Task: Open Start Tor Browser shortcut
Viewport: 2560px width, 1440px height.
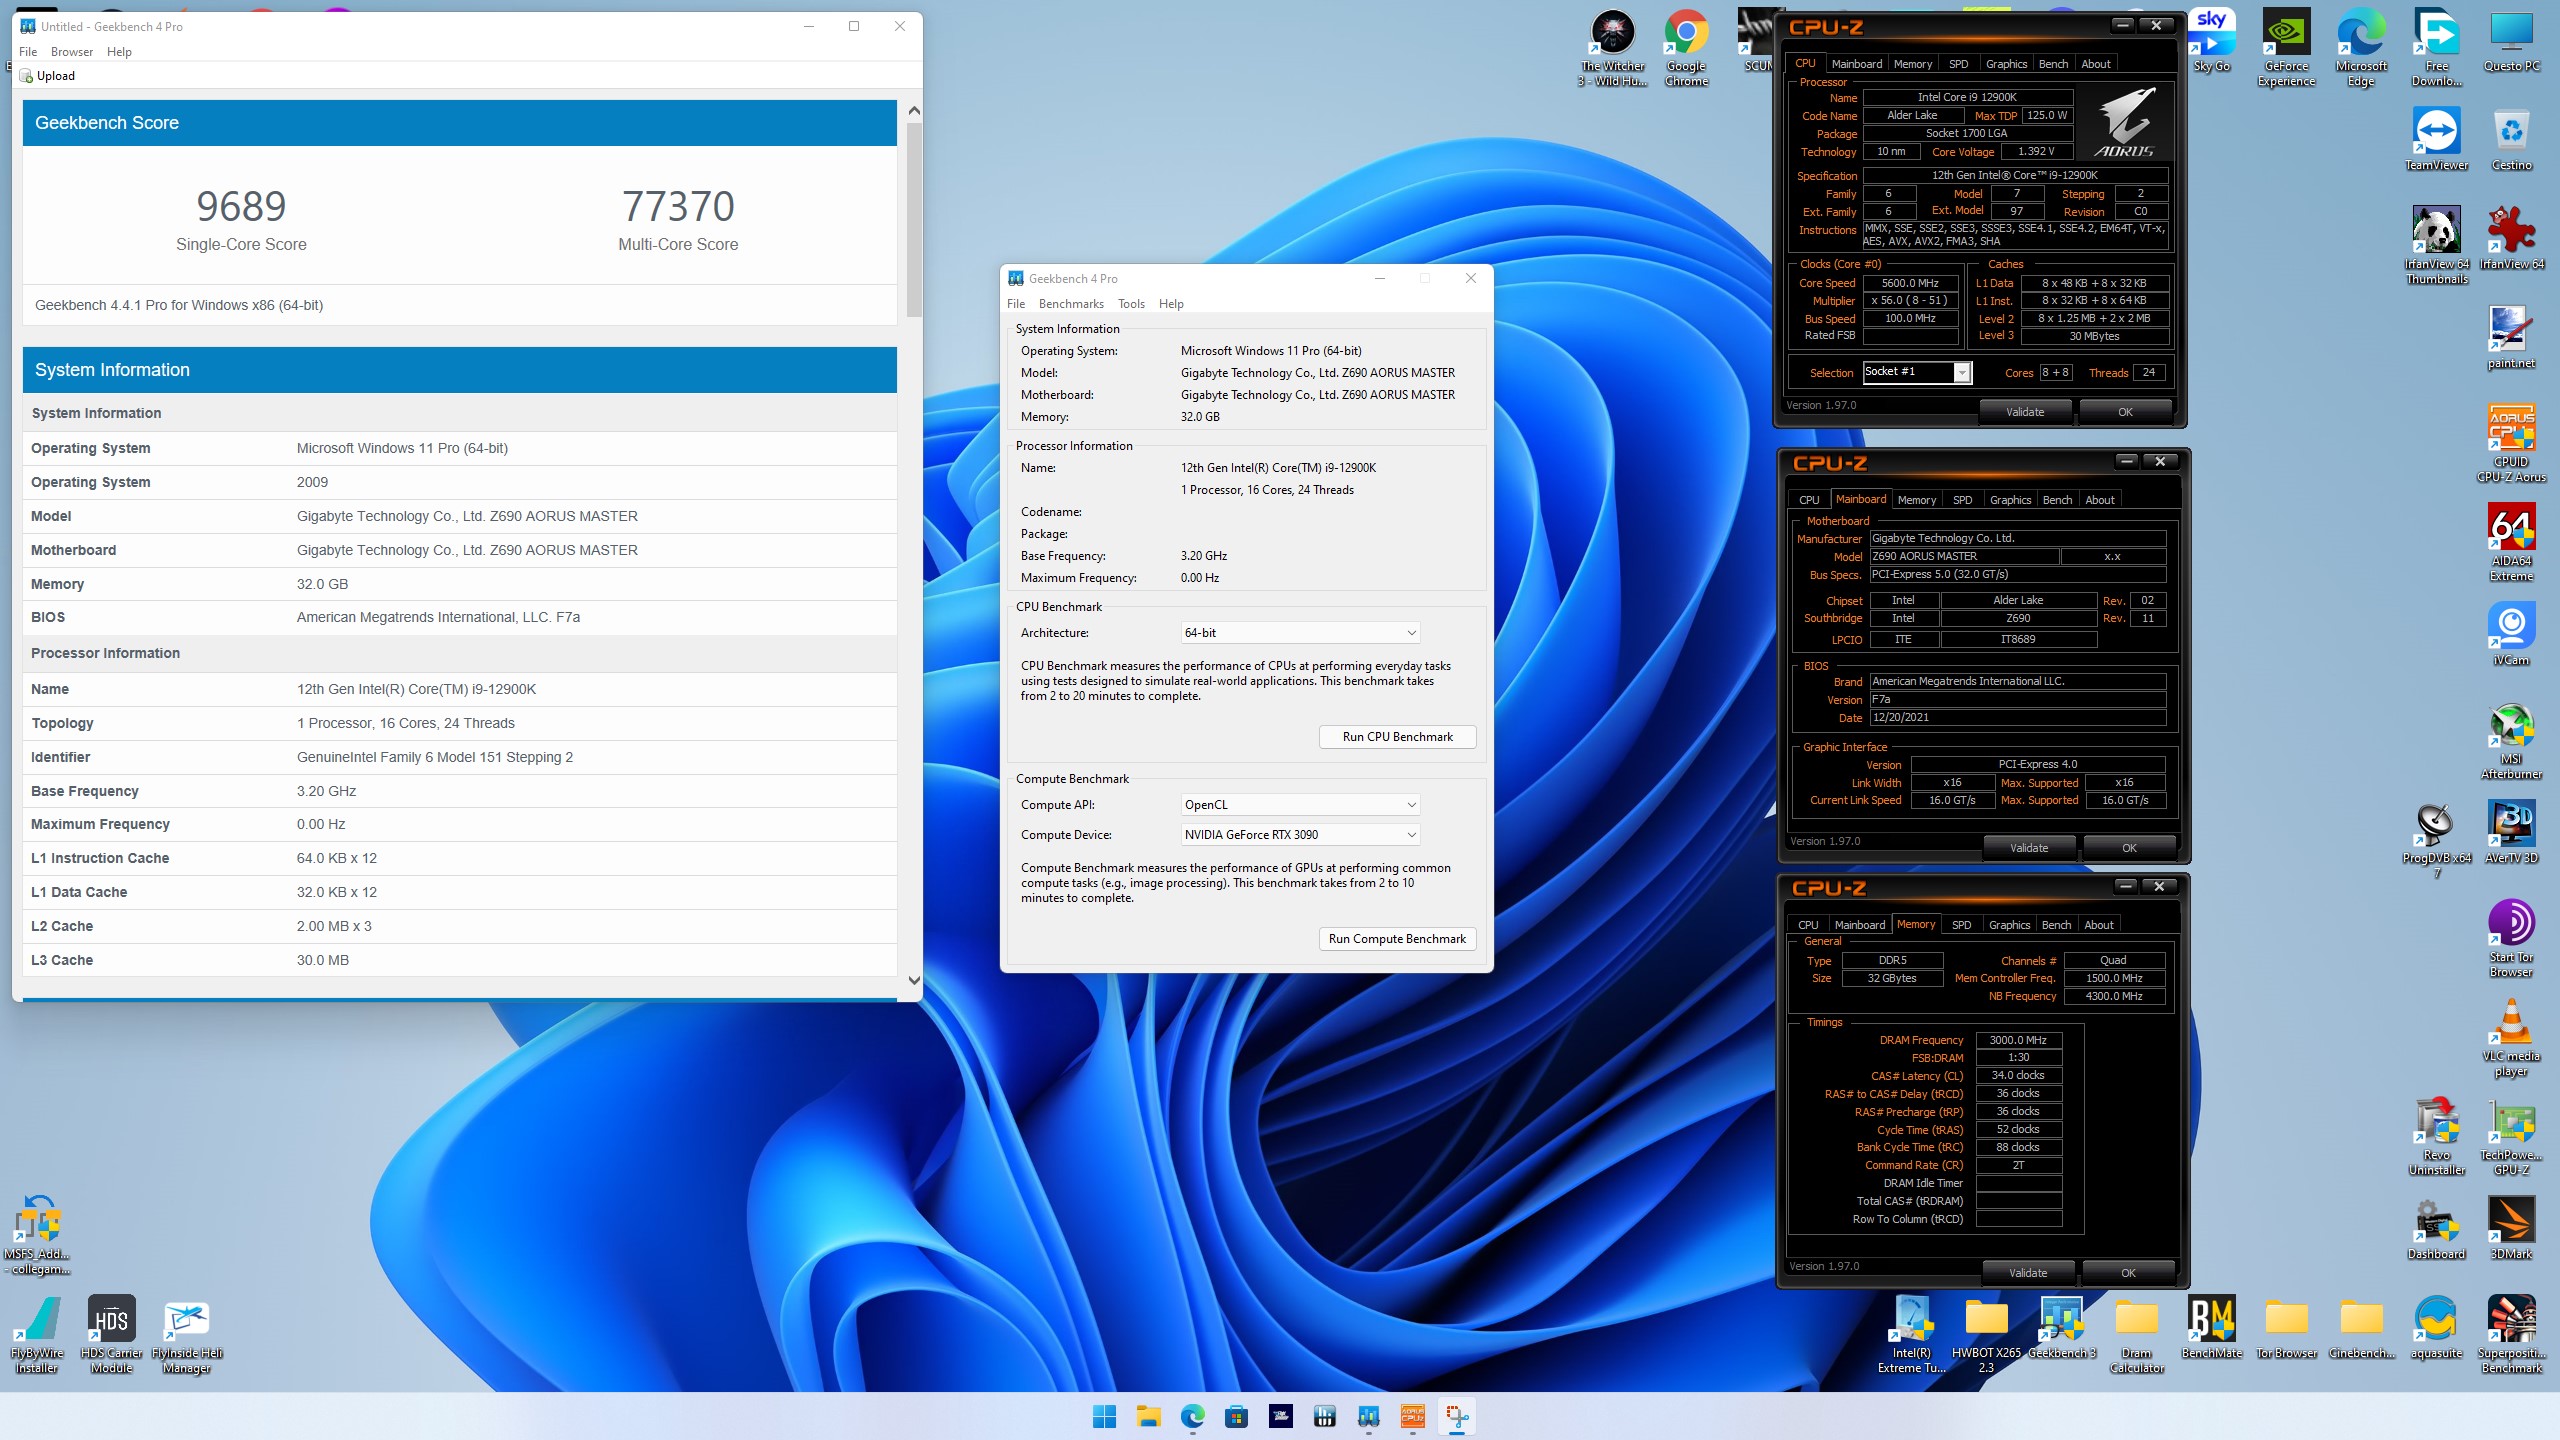Action: 2511,938
